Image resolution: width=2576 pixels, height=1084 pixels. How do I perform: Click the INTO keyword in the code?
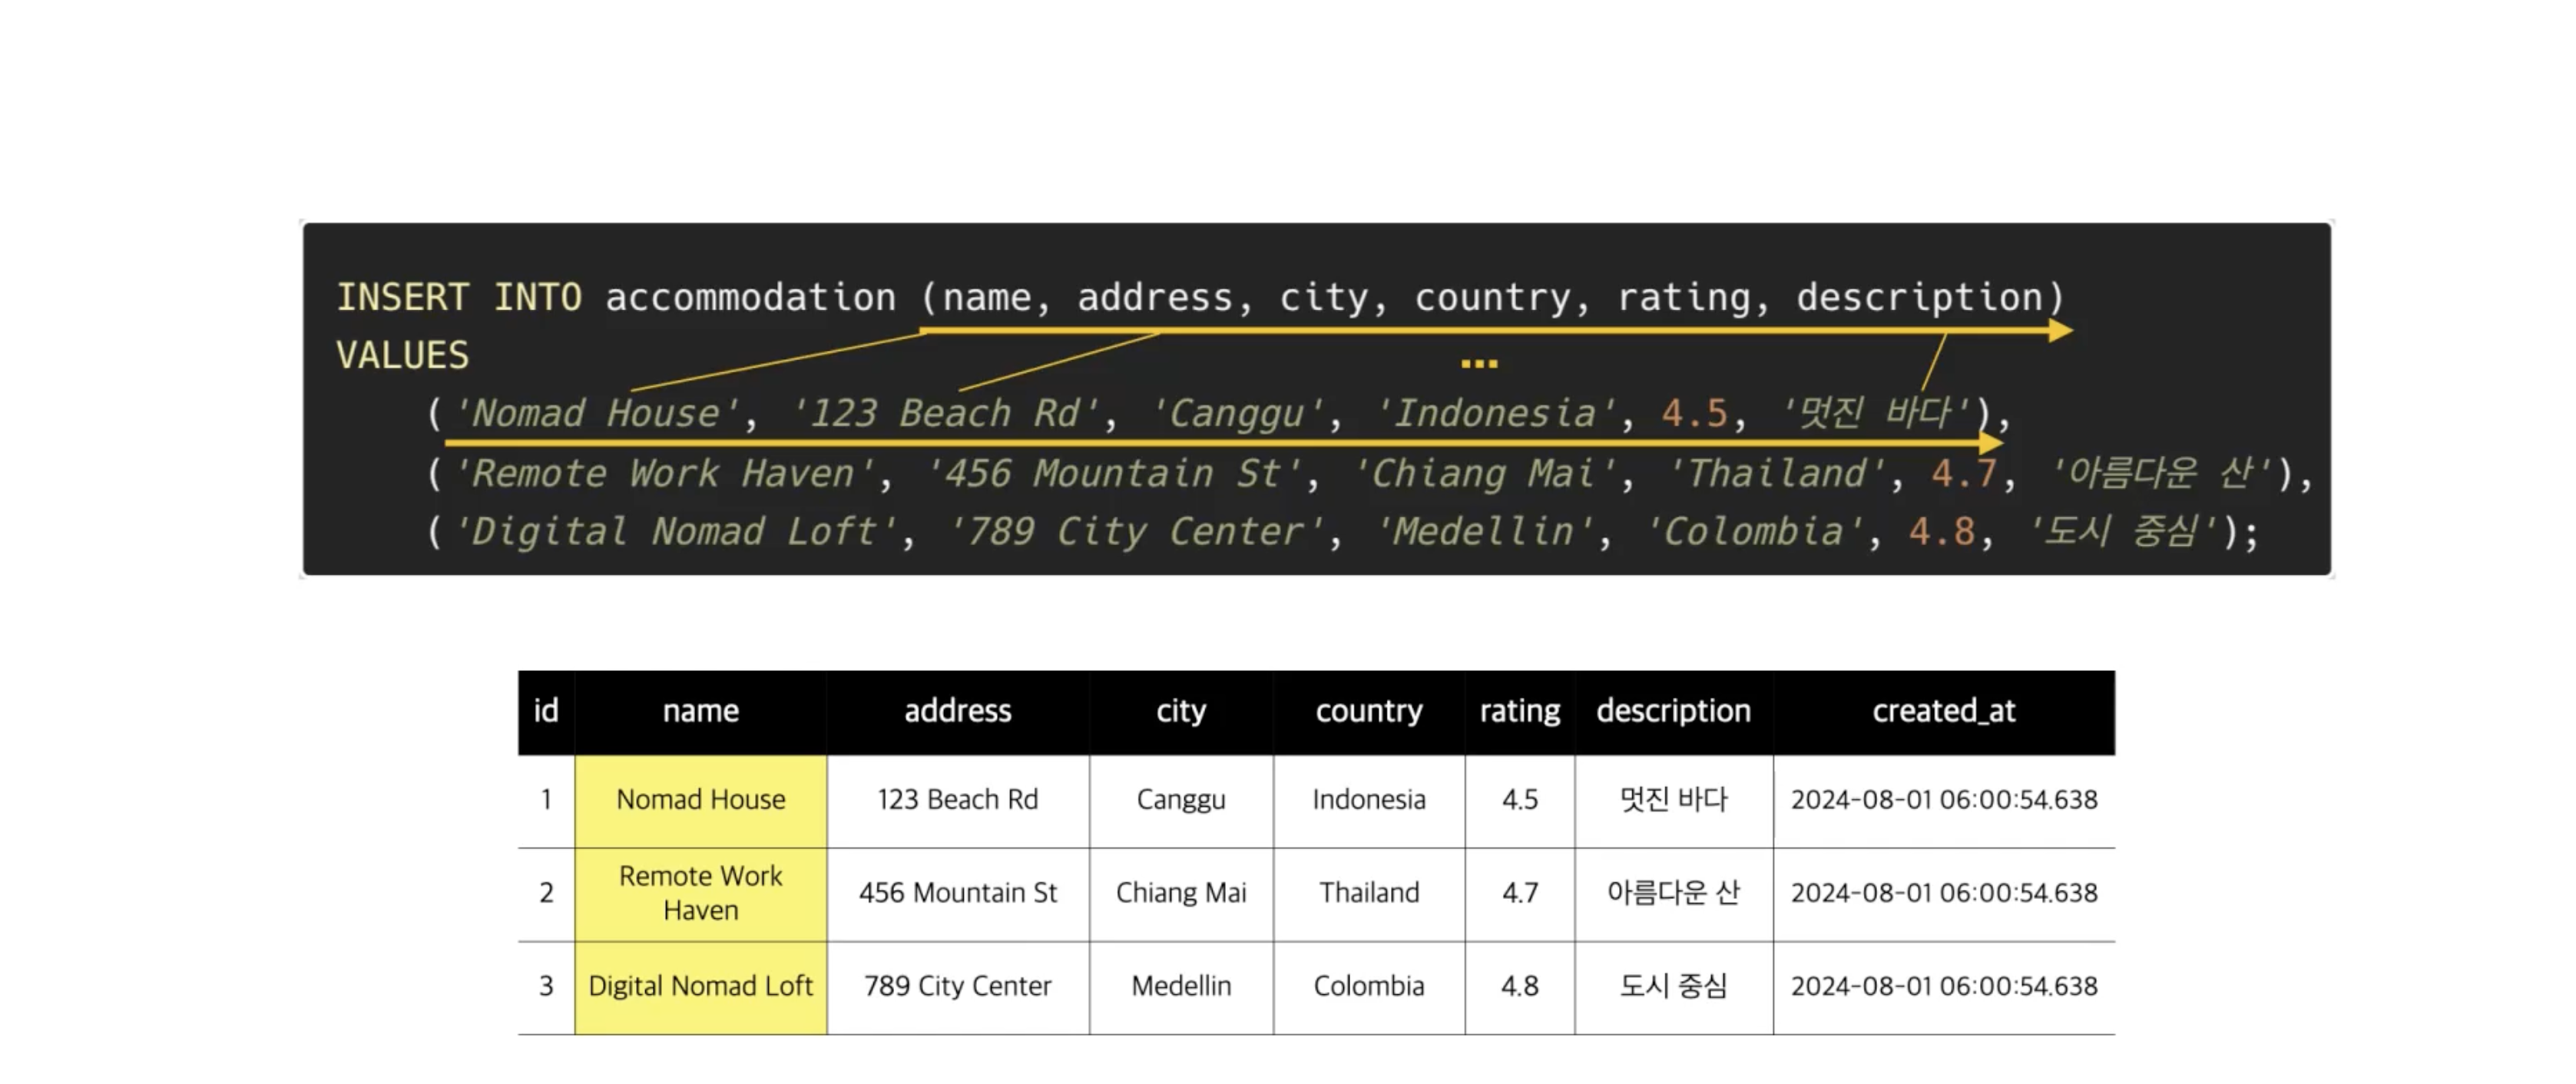tap(537, 297)
